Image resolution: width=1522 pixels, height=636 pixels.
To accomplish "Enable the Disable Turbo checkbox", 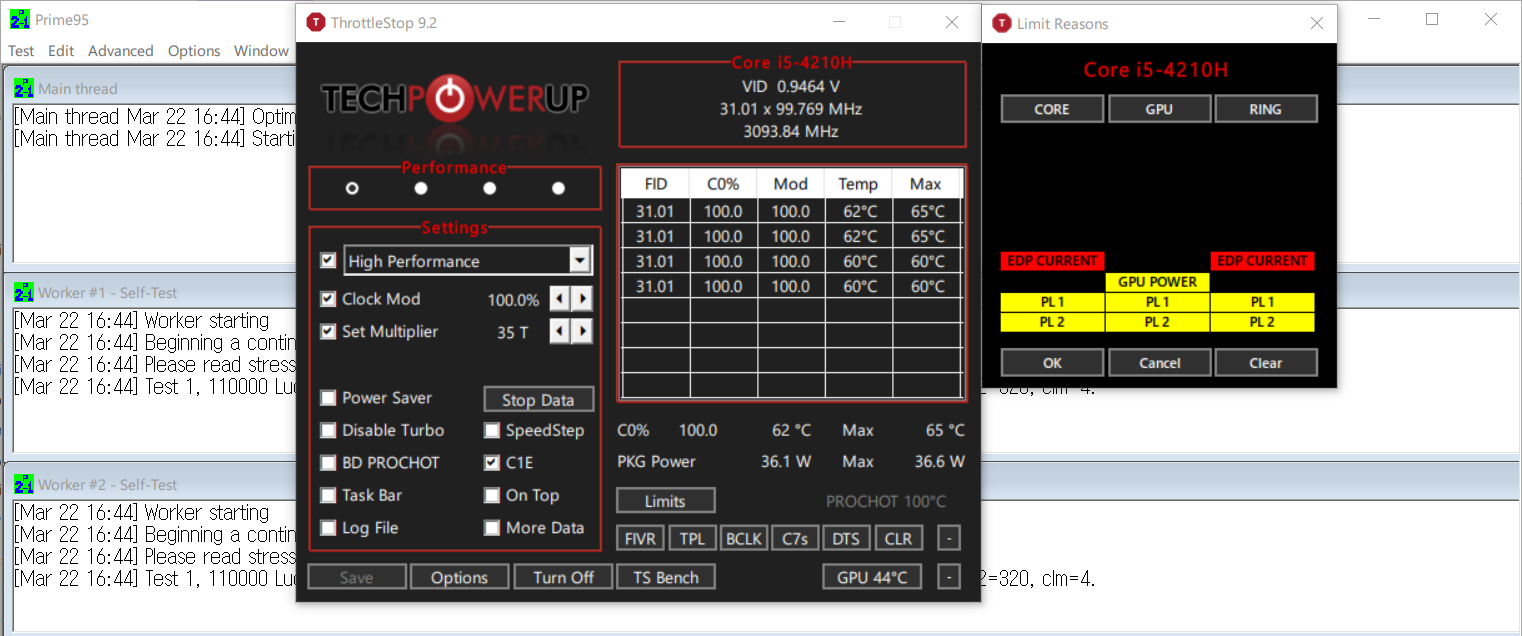I will pos(328,430).
